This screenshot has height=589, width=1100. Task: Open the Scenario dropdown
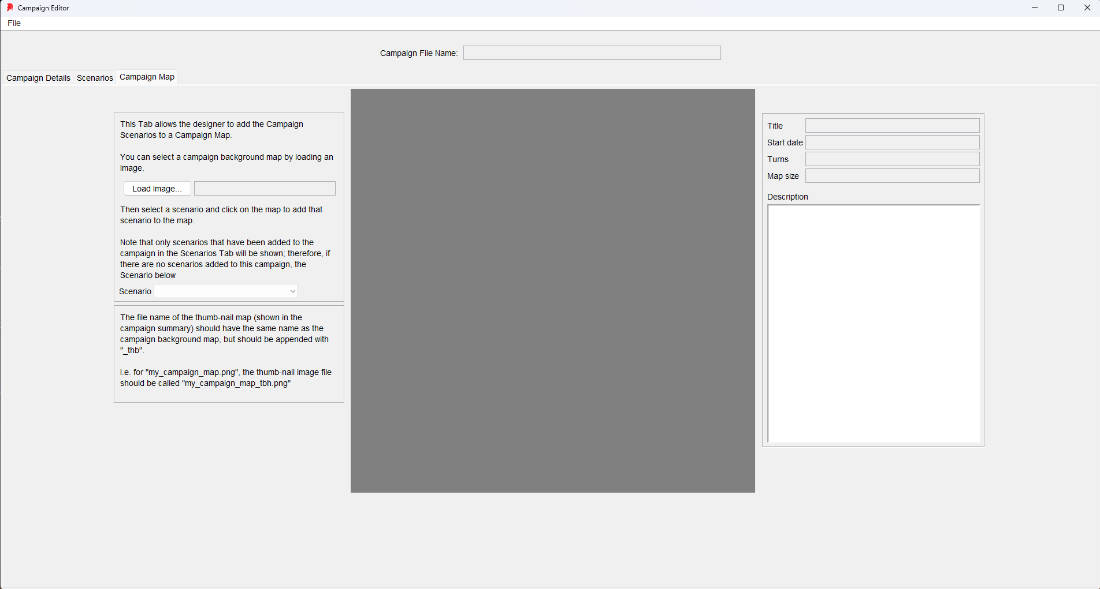point(226,291)
